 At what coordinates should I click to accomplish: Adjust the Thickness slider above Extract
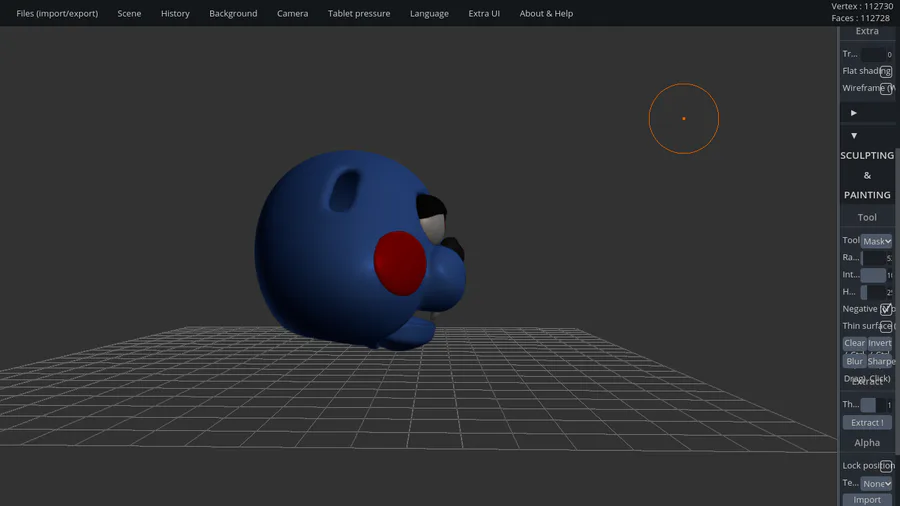[x=873, y=405]
